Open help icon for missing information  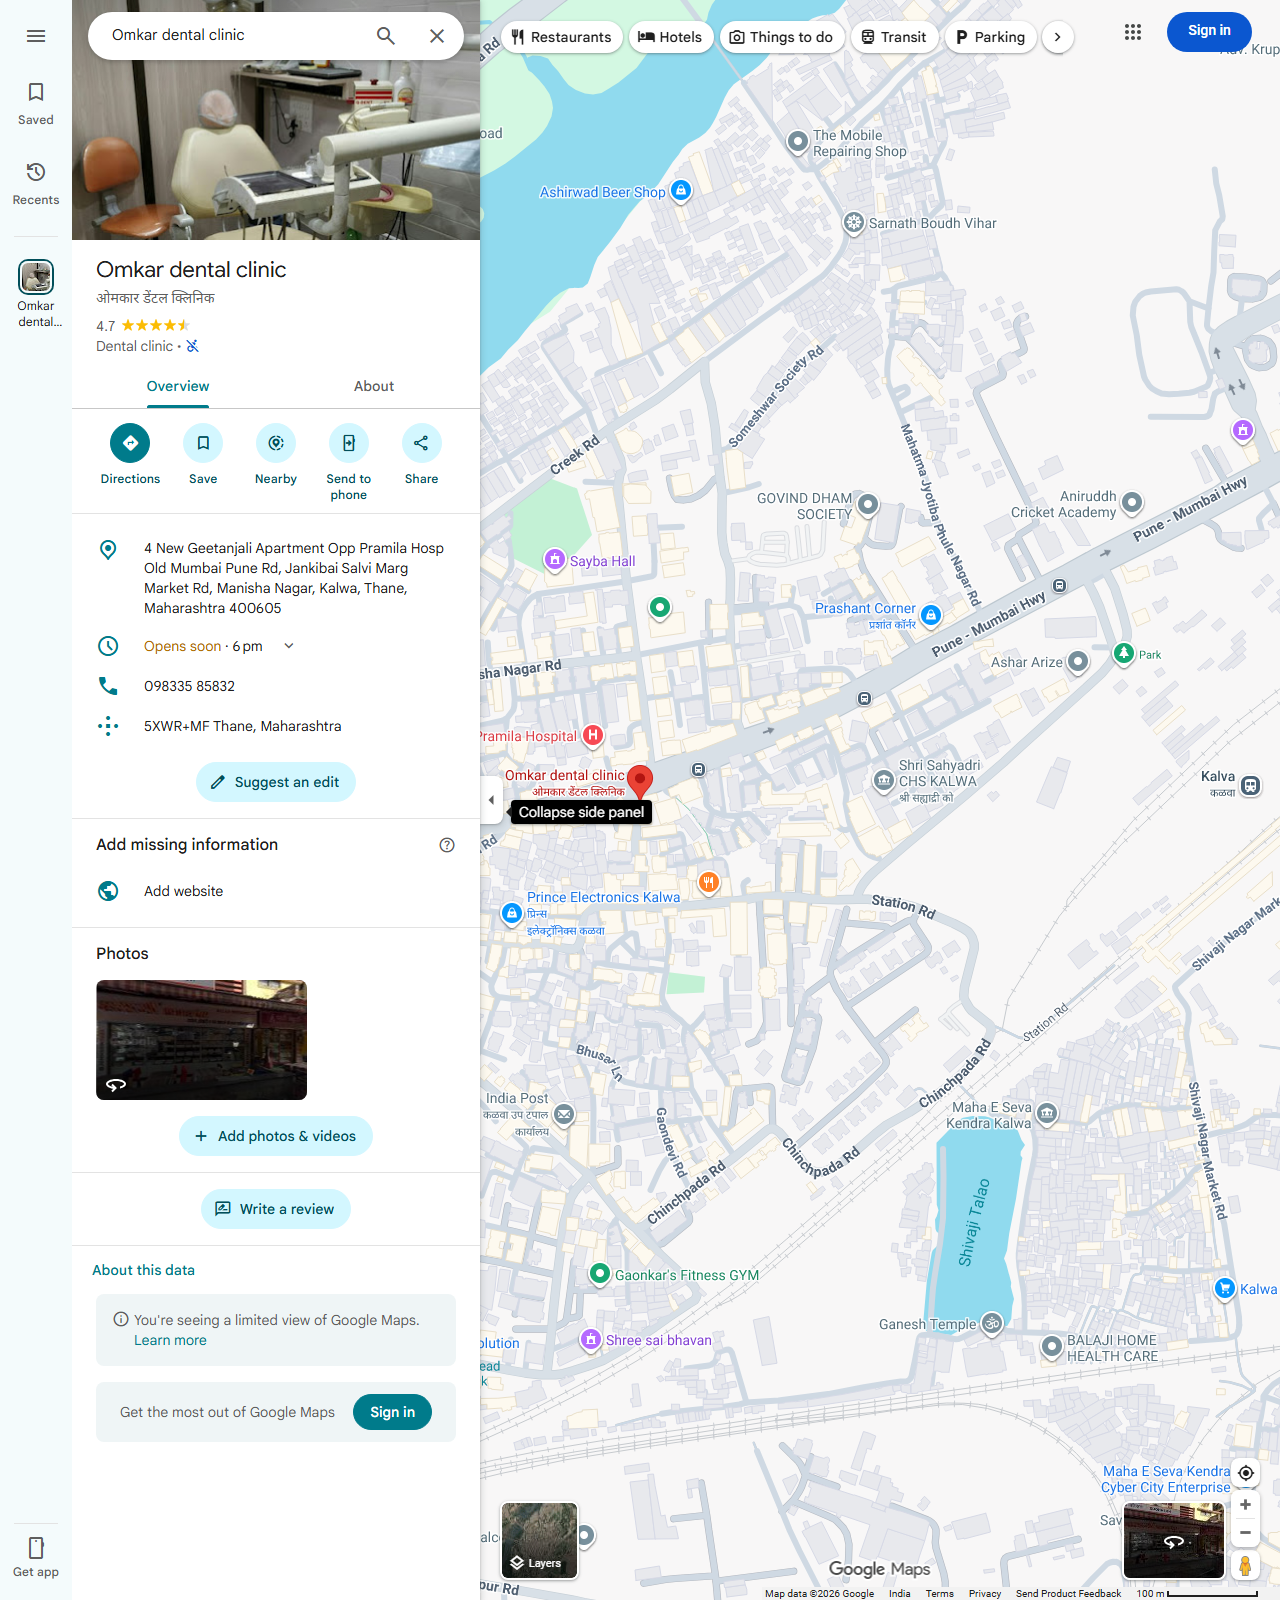(x=447, y=845)
